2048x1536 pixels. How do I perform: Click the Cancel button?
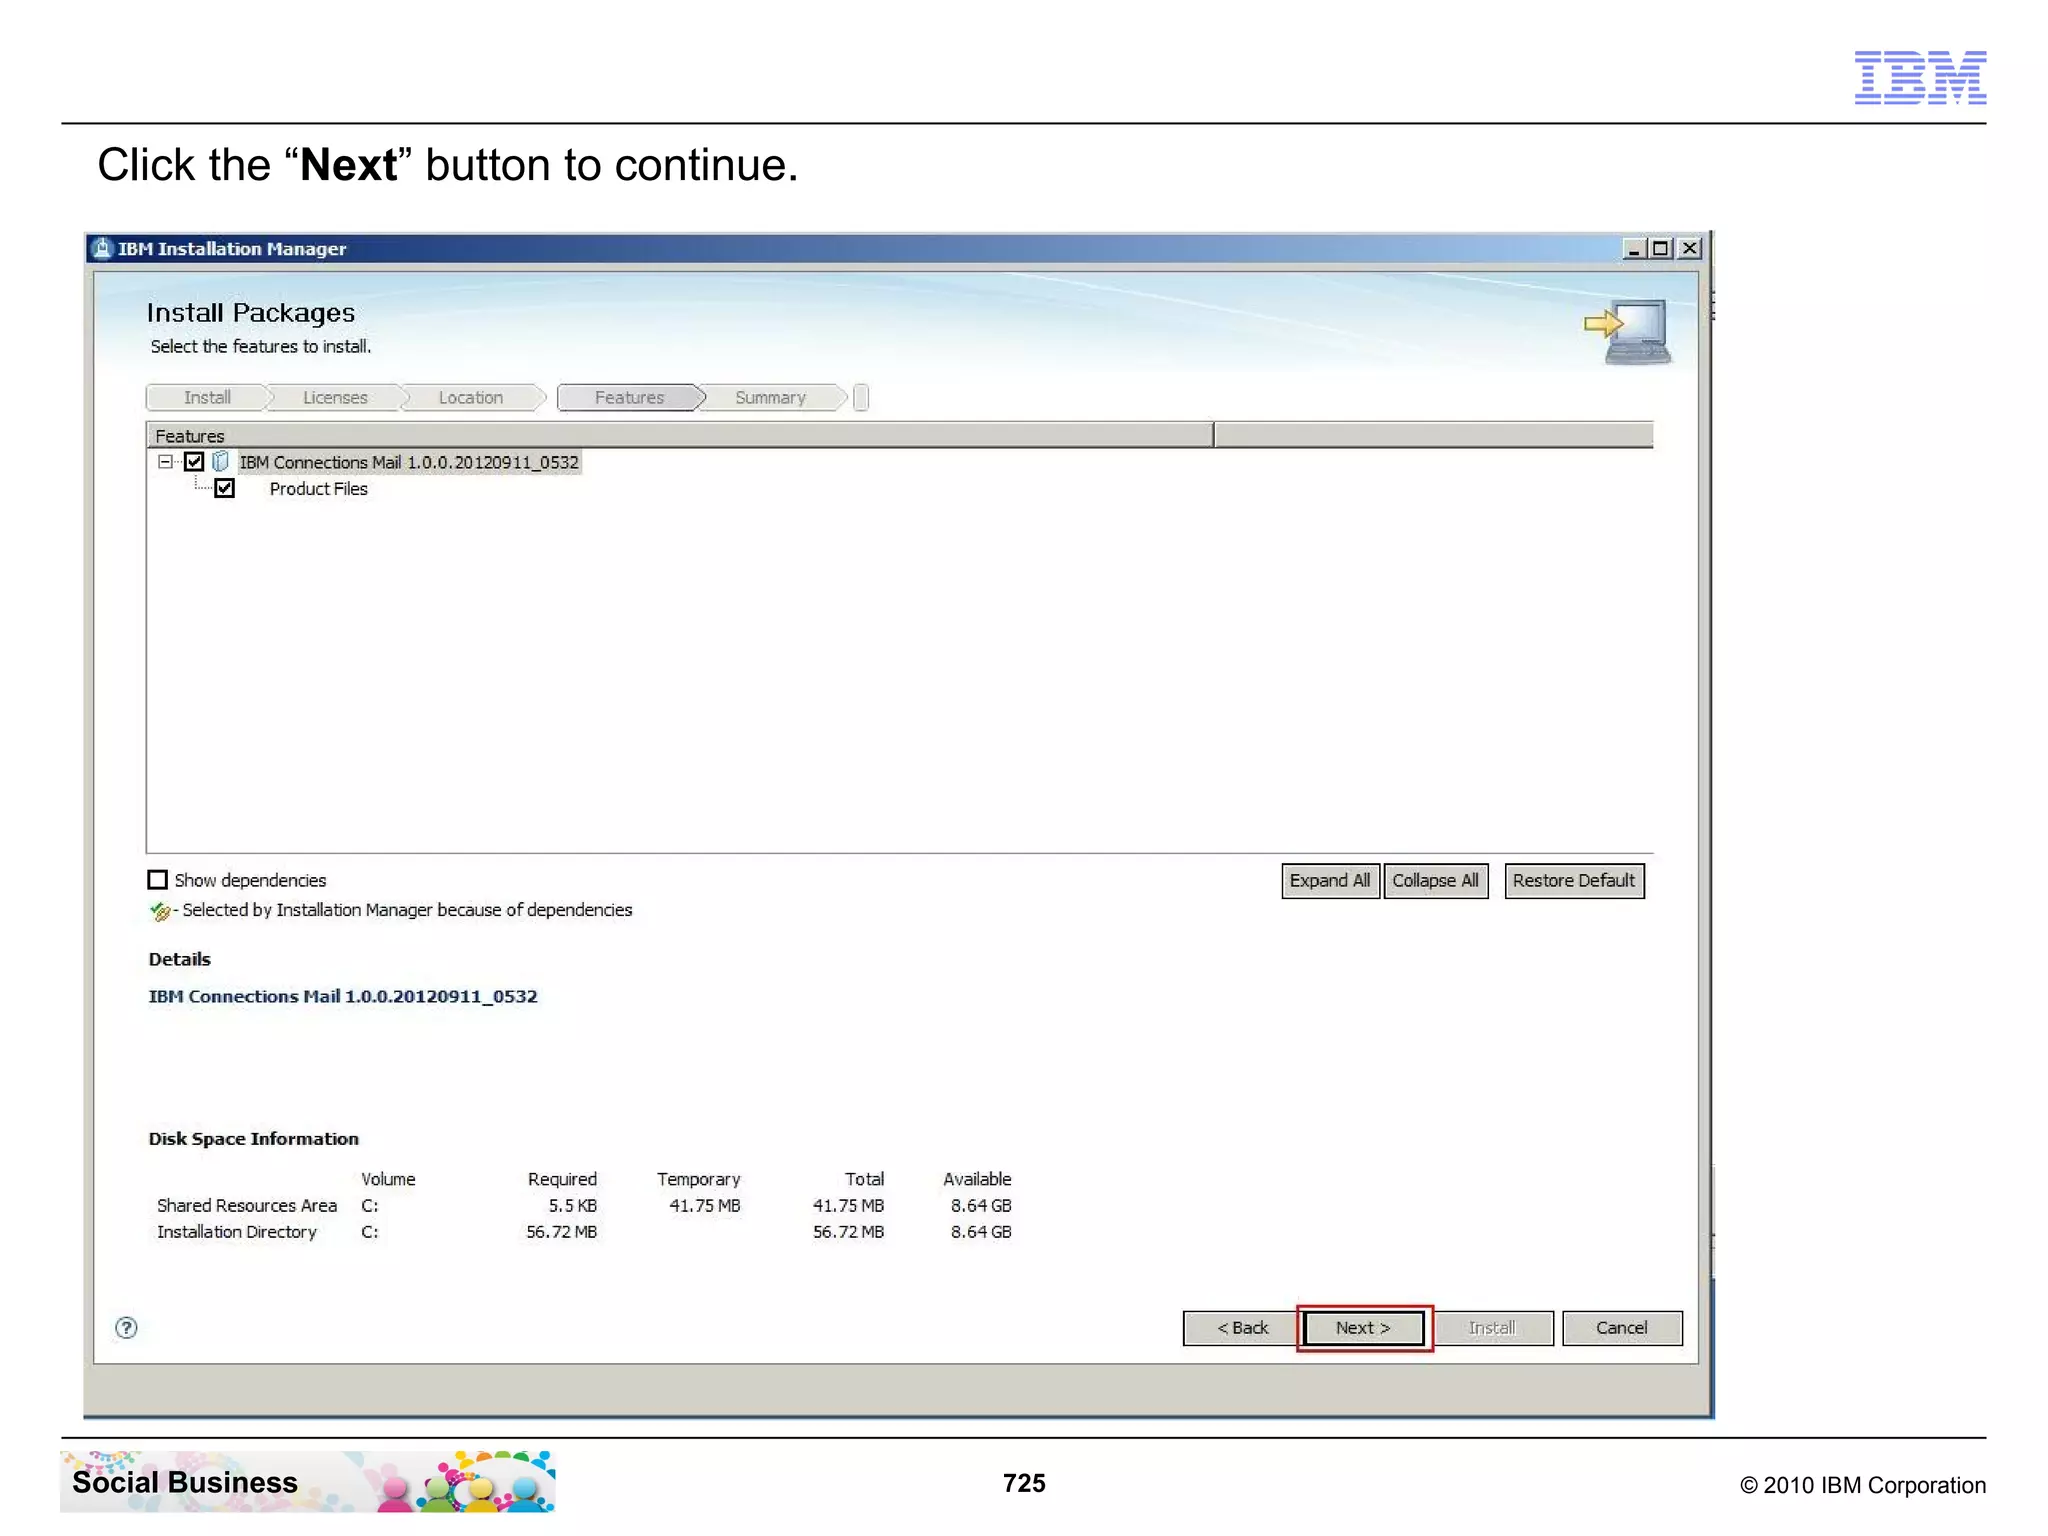(x=1621, y=1328)
